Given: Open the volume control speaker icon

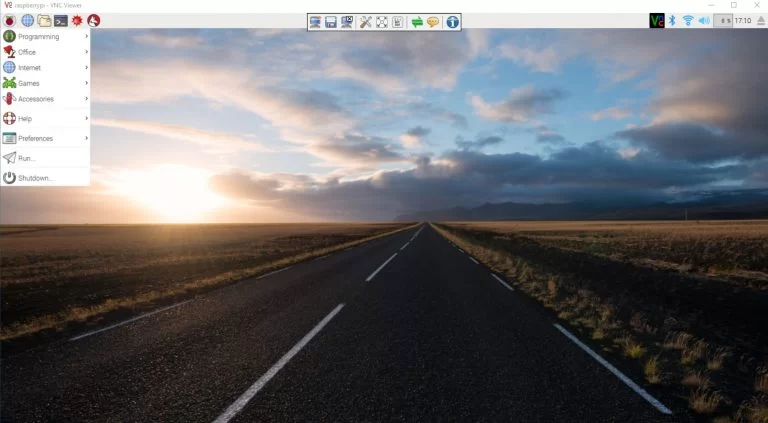Looking at the screenshot, I should pos(703,20).
